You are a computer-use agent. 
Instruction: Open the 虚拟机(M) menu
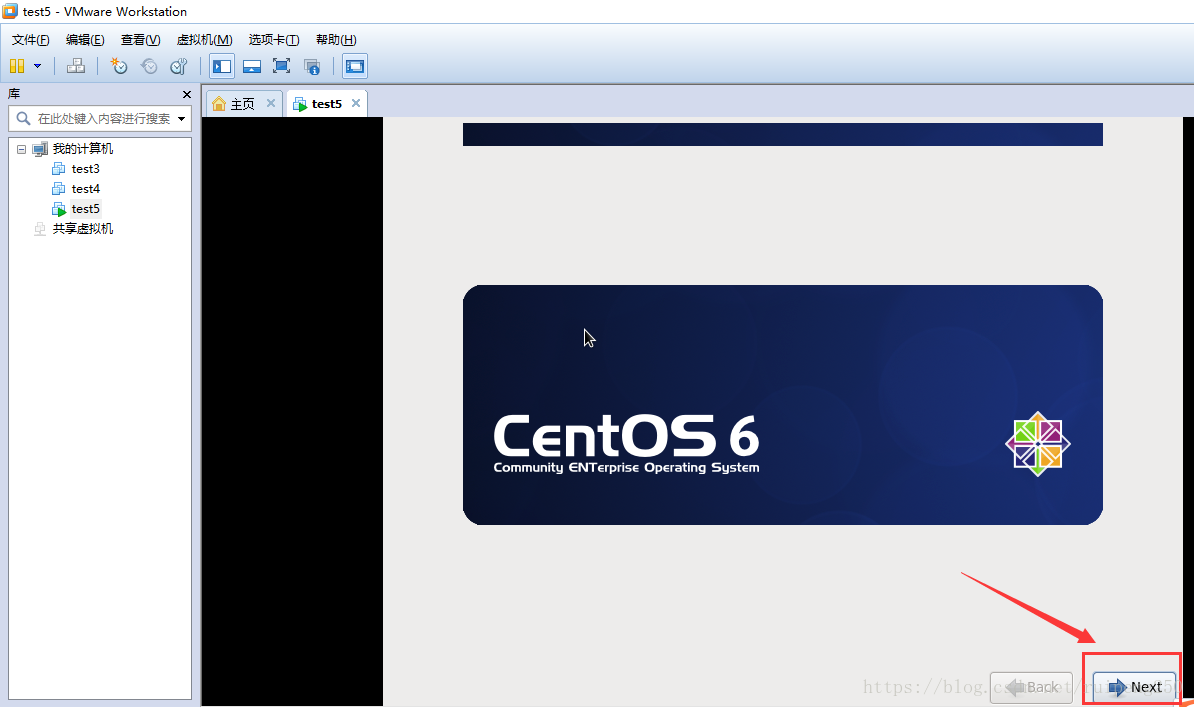204,40
